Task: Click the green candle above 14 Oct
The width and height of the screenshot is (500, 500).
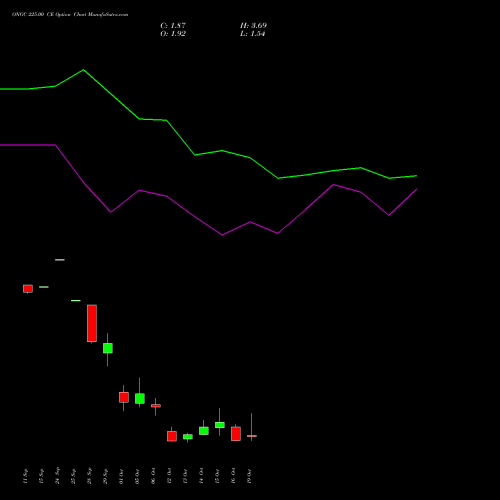Action: pos(204,431)
